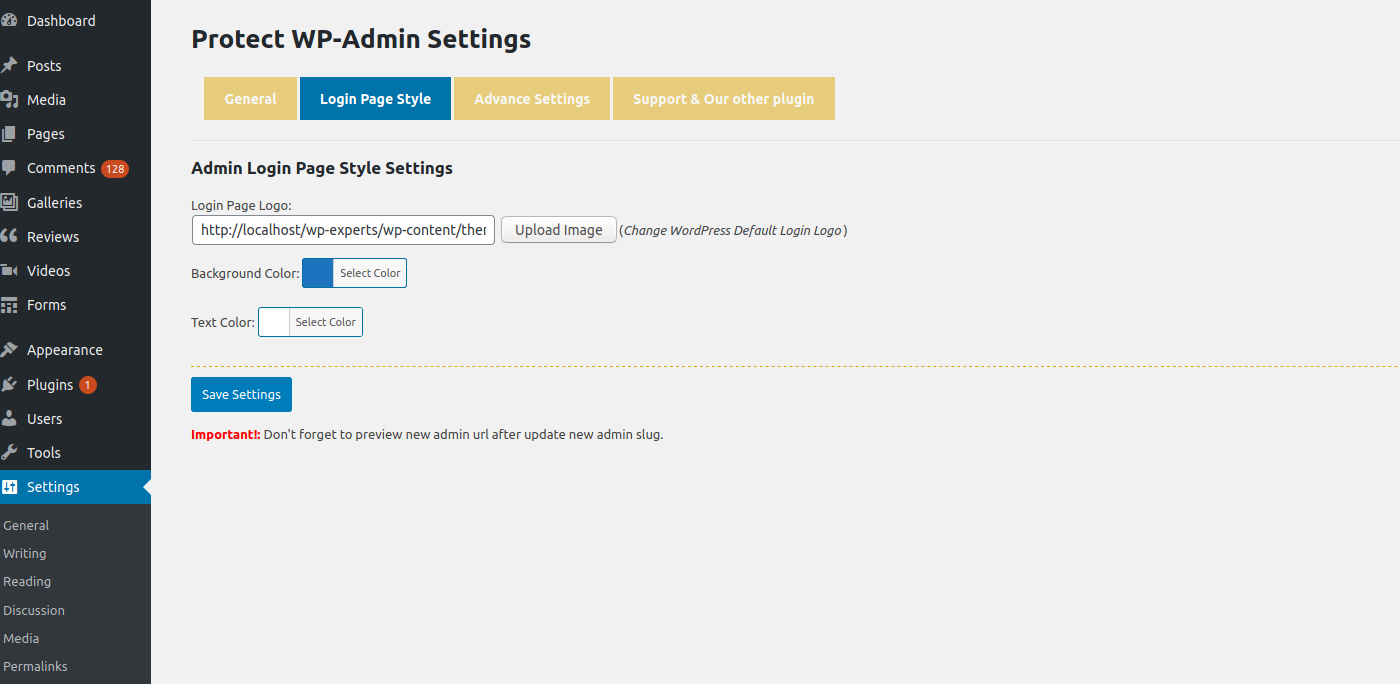
Task: Open Support & Our other plugin tab
Action: click(x=723, y=98)
